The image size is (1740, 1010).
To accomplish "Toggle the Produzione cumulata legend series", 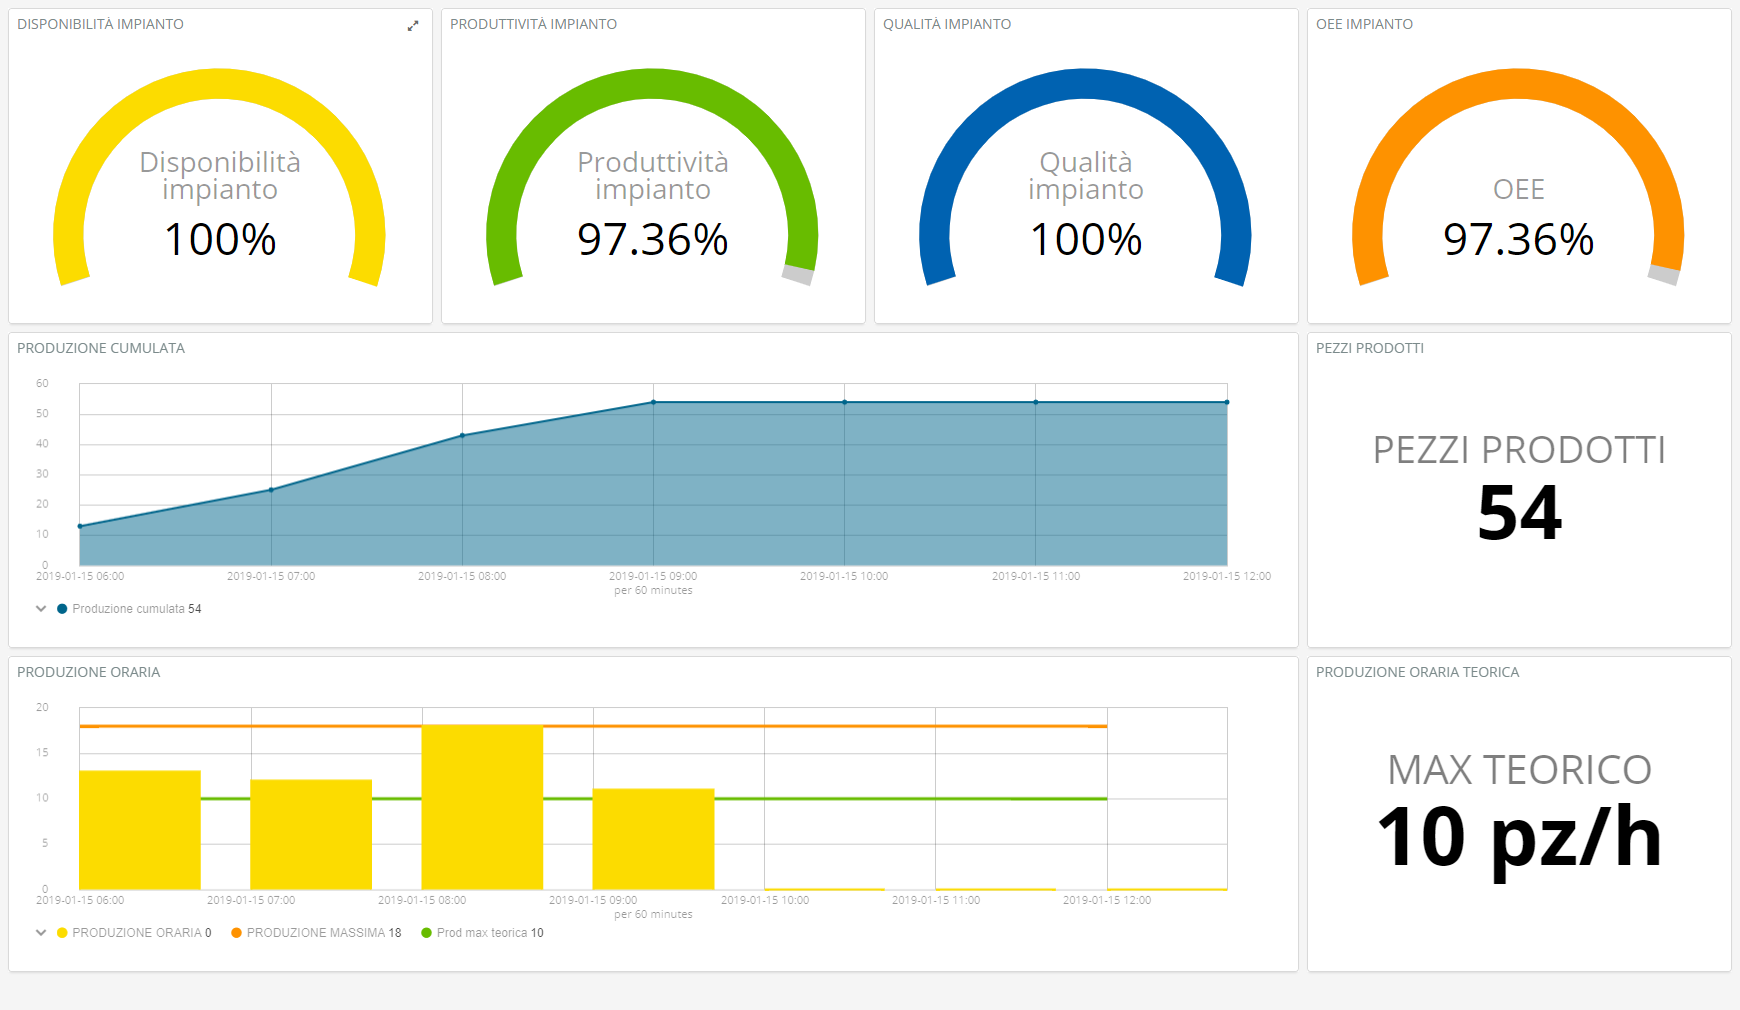I will 128,609.
